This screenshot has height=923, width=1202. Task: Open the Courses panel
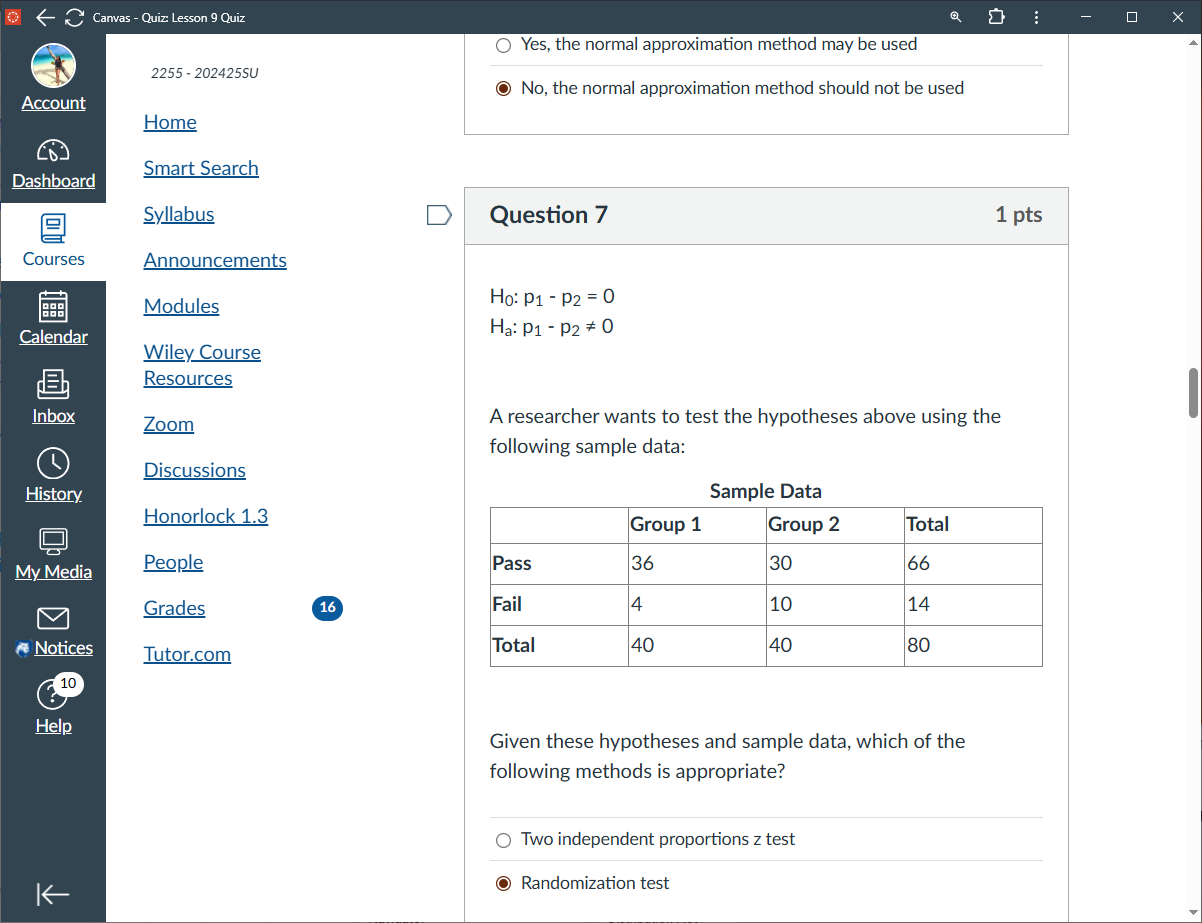pyautogui.click(x=53, y=240)
